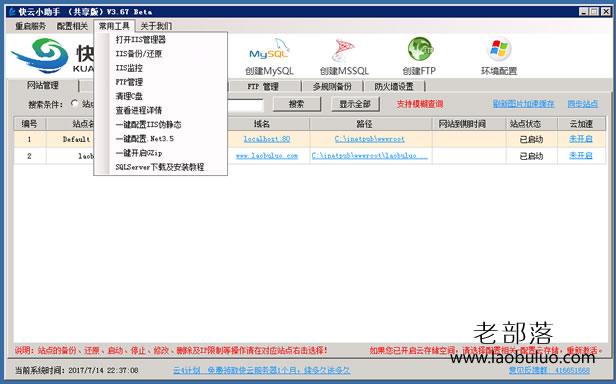This screenshot has width=616, height=384.
Task: Open the 创建MSSQL server icon
Action: pos(343,50)
